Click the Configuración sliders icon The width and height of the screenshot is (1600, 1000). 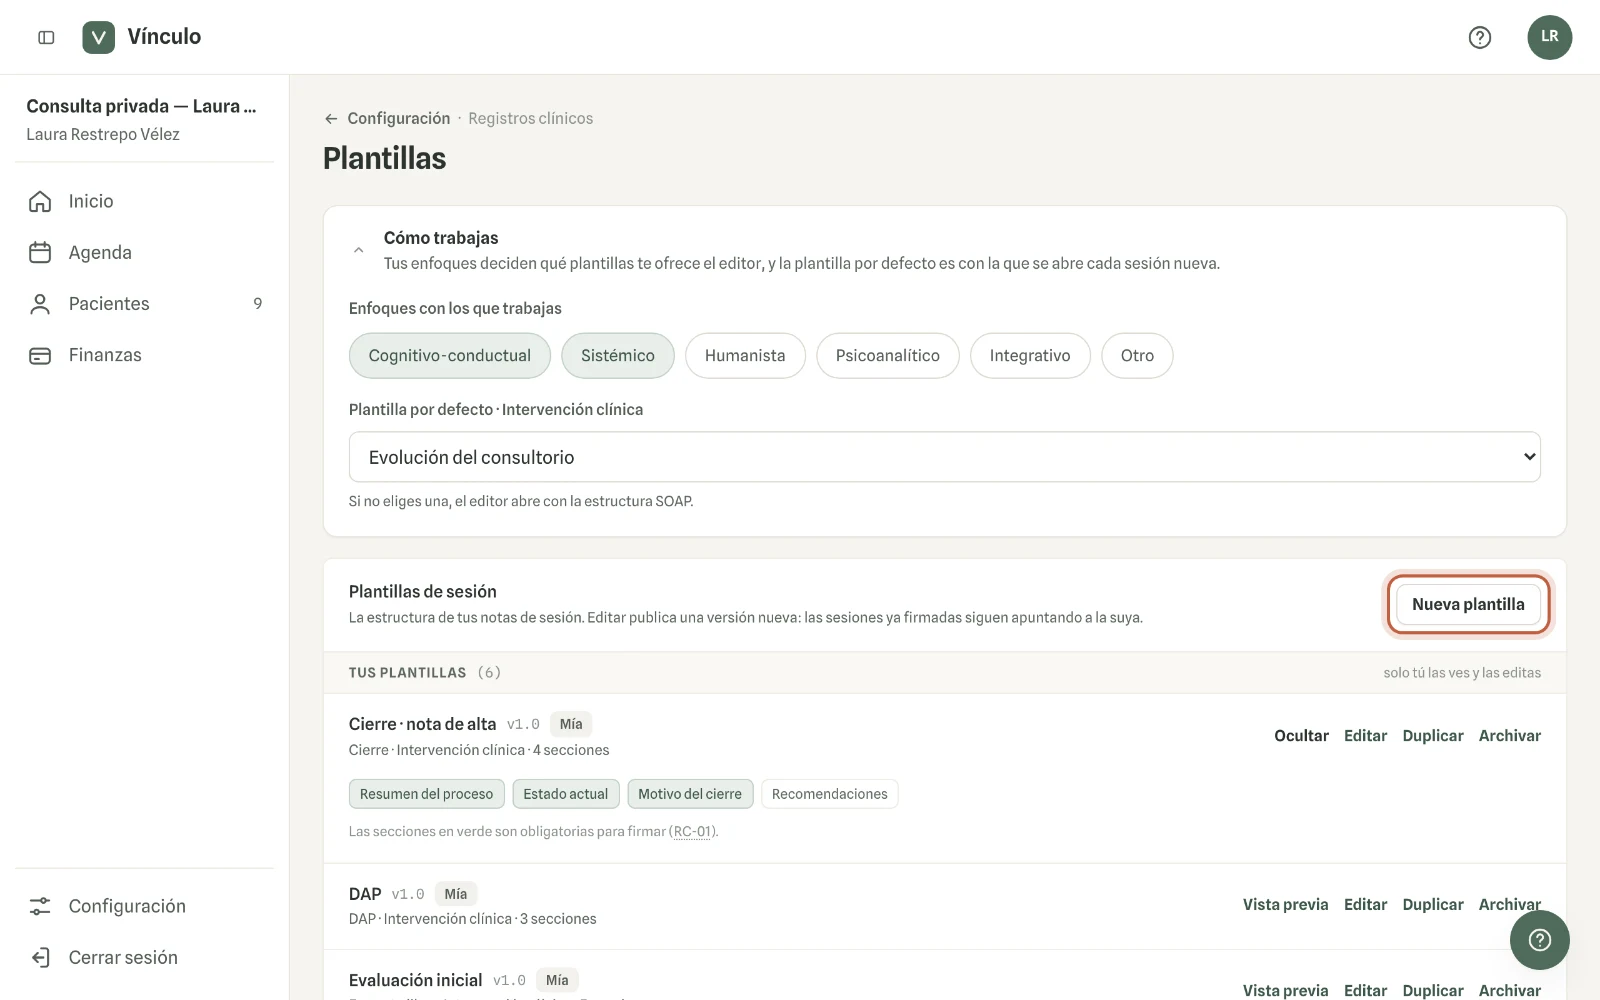coord(40,906)
